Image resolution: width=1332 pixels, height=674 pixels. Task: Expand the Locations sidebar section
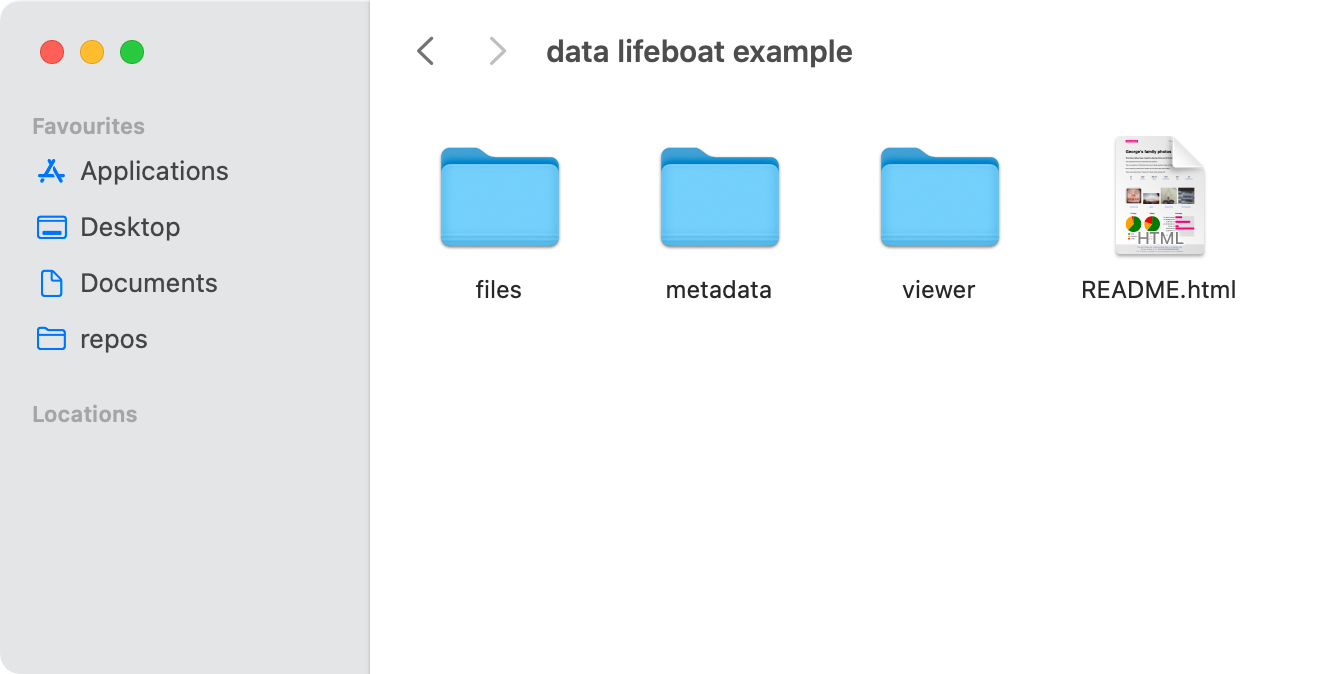(x=84, y=414)
